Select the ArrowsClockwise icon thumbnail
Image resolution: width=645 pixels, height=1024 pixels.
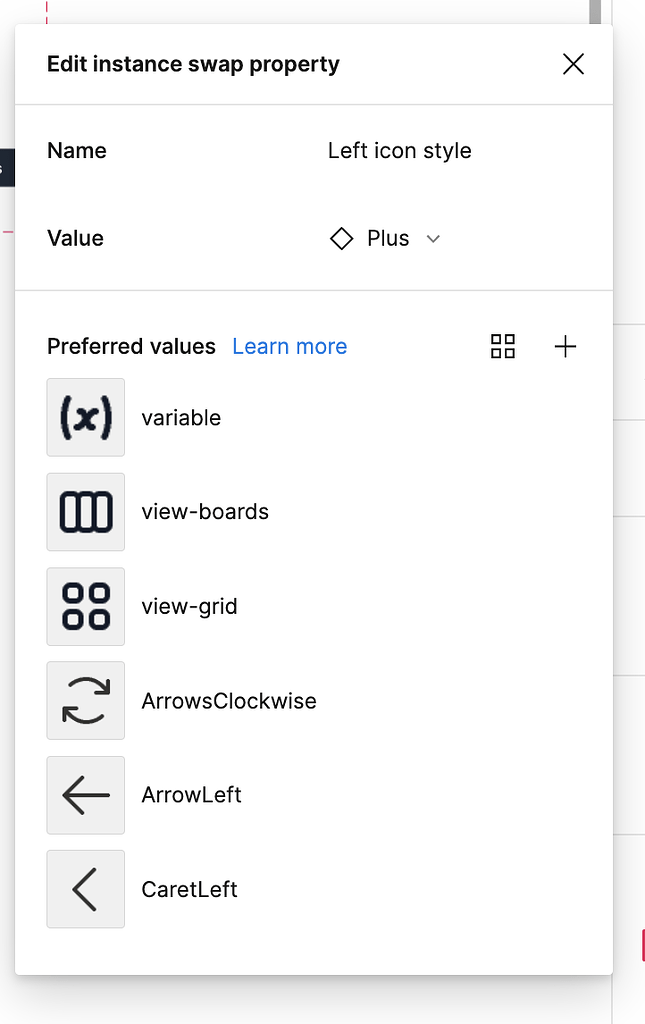(86, 700)
